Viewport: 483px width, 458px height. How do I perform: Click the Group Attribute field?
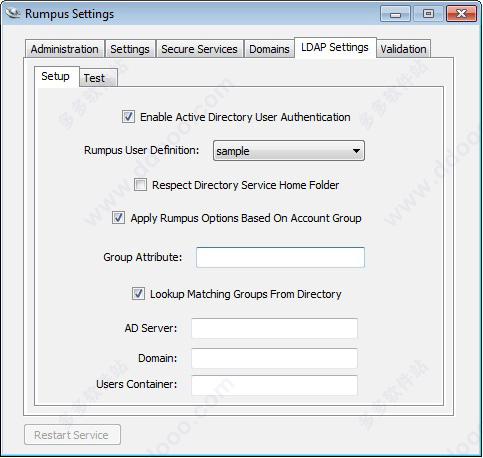coord(280,257)
